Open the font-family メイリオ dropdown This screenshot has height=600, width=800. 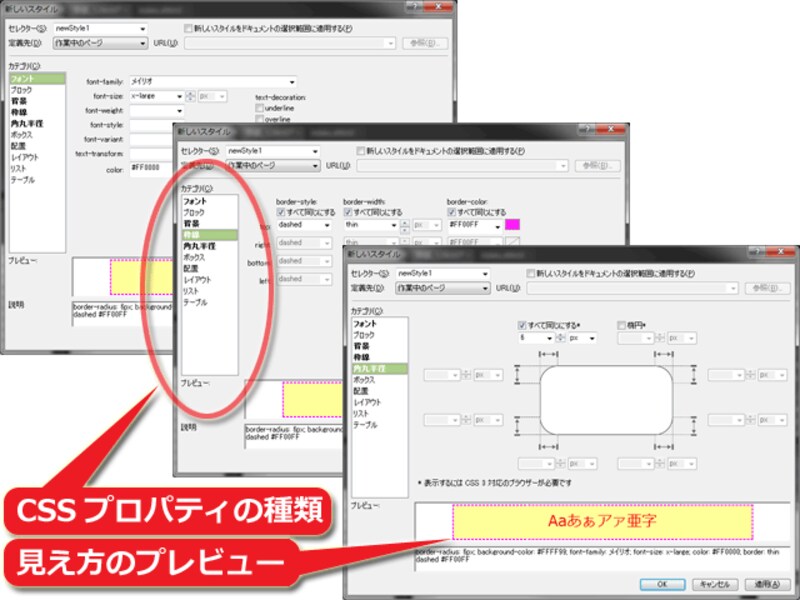click(x=291, y=82)
